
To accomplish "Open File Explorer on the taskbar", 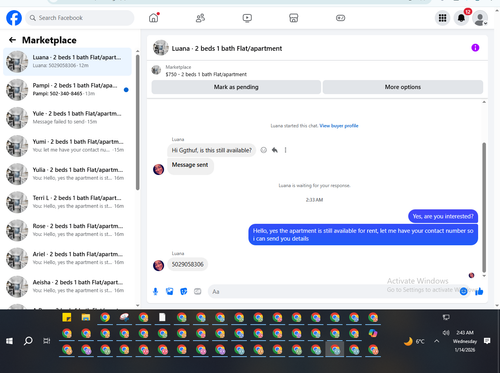I will (86, 317).
